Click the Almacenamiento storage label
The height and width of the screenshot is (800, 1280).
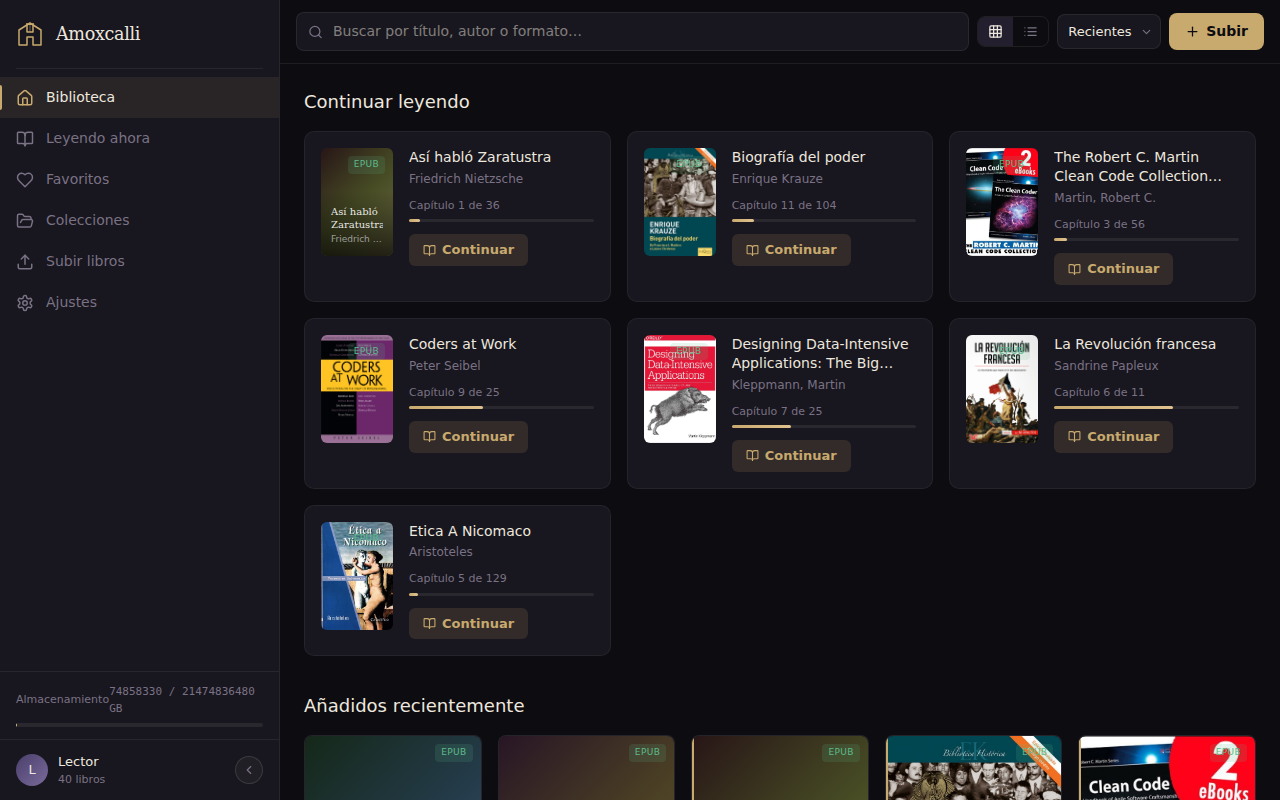click(x=62, y=699)
